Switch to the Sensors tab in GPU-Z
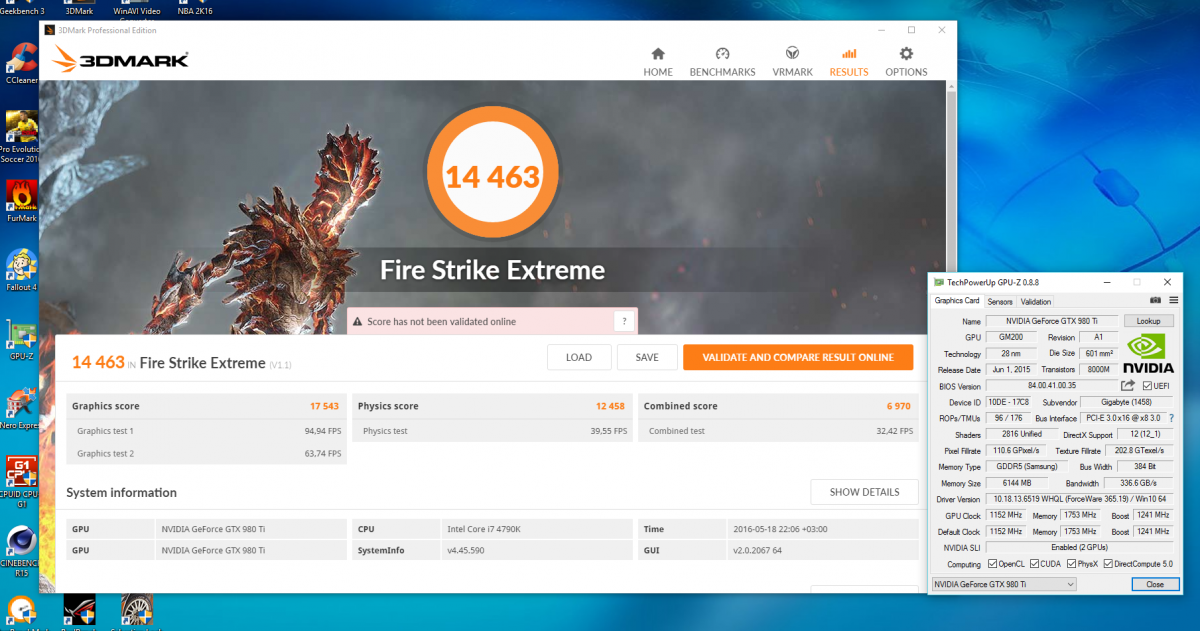This screenshot has height=631, width=1200. (1000, 301)
